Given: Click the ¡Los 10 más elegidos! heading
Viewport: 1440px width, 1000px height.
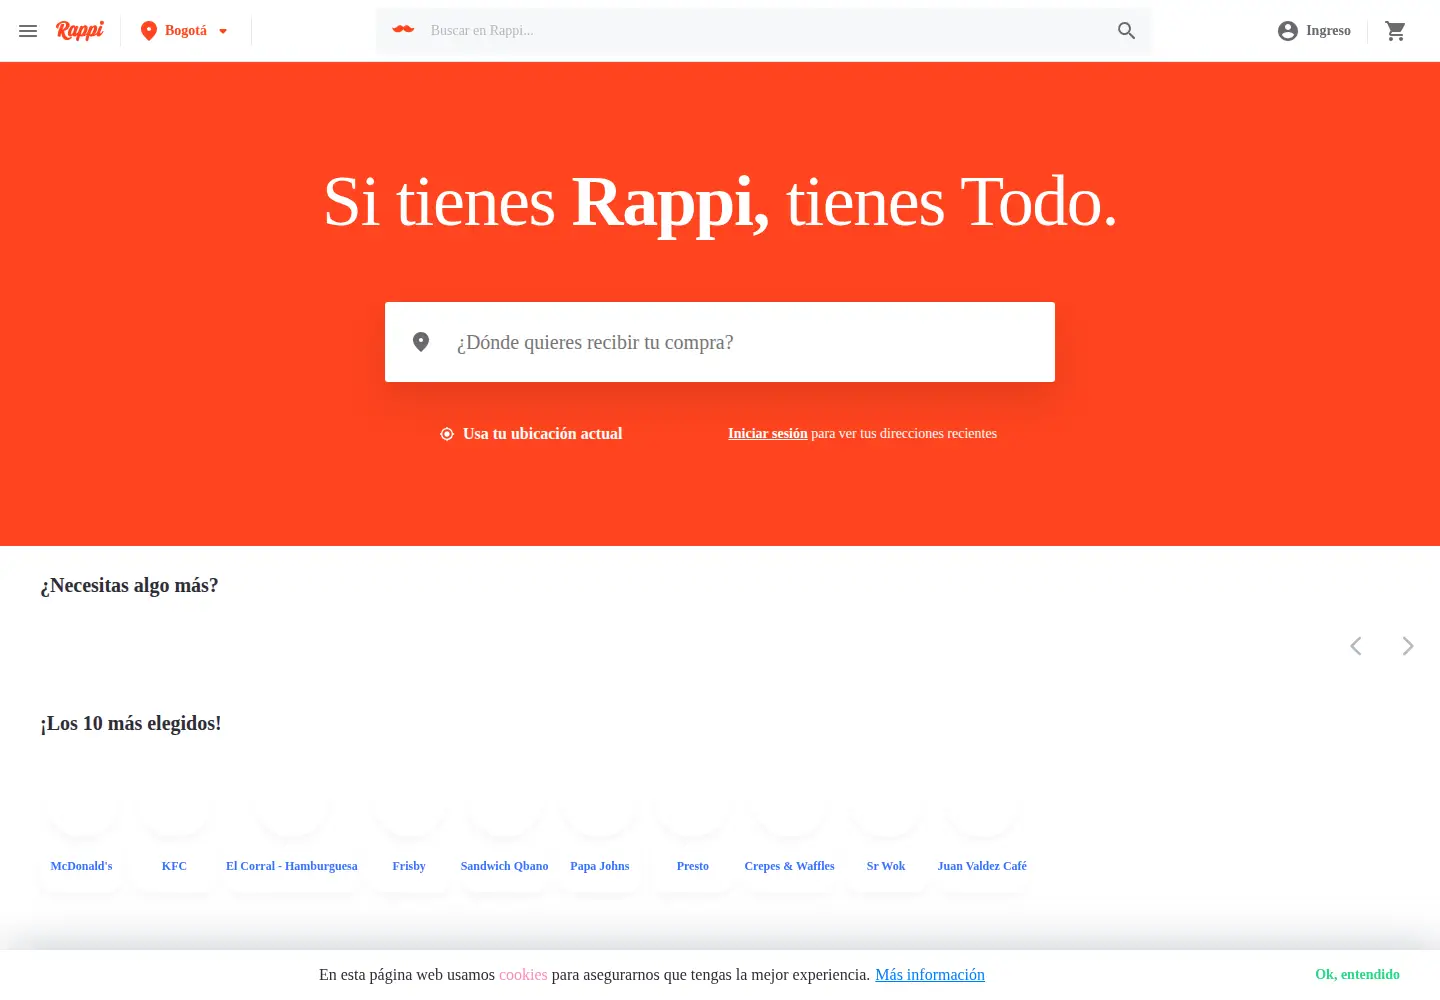Looking at the screenshot, I should tap(131, 724).
